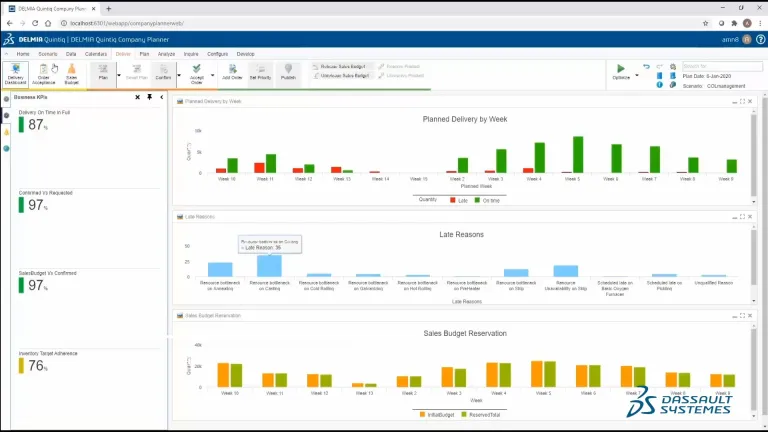Open the Sales Budget view
Screen dimensions: 768x432
click(x=72, y=74)
